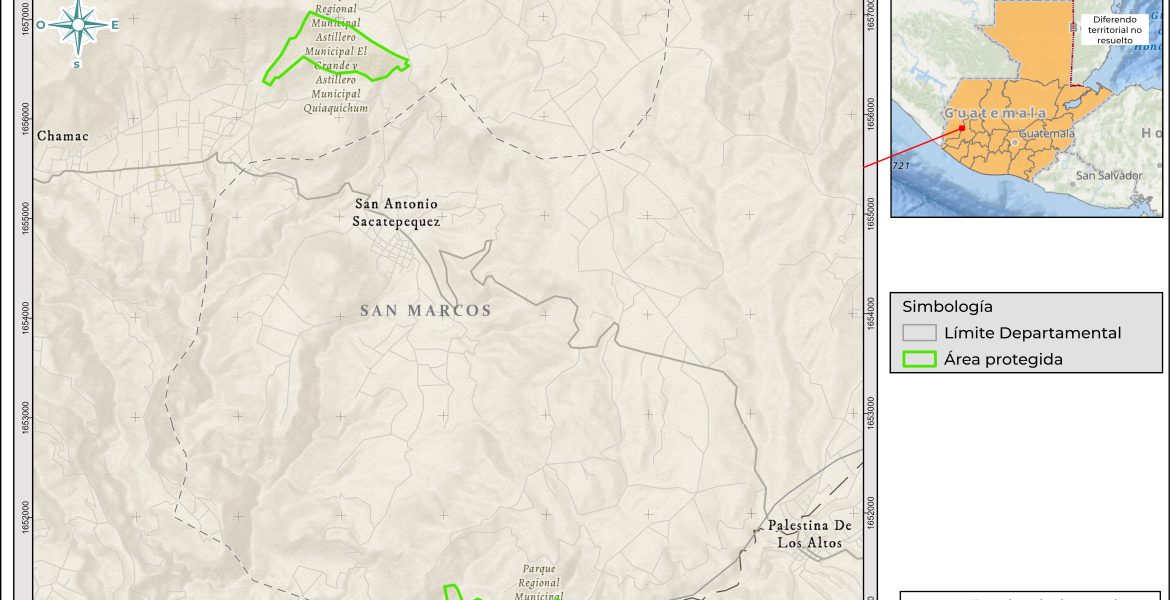Screen dimensions: 1170x600
Task: Click the 1654000 coordinate label on left axis
Action: [27, 317]
